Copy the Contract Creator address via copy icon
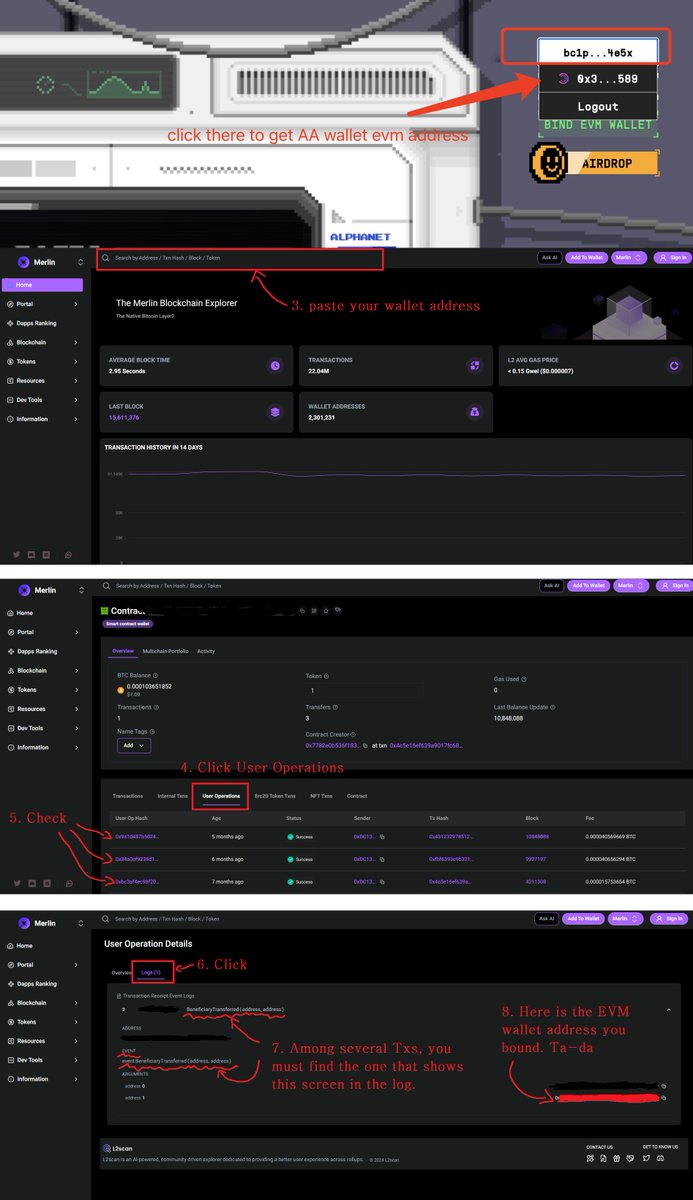 tap(365, 745)
